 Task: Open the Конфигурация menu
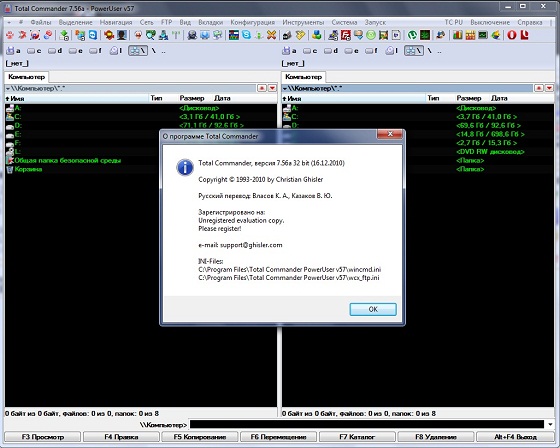click(252, 22)
